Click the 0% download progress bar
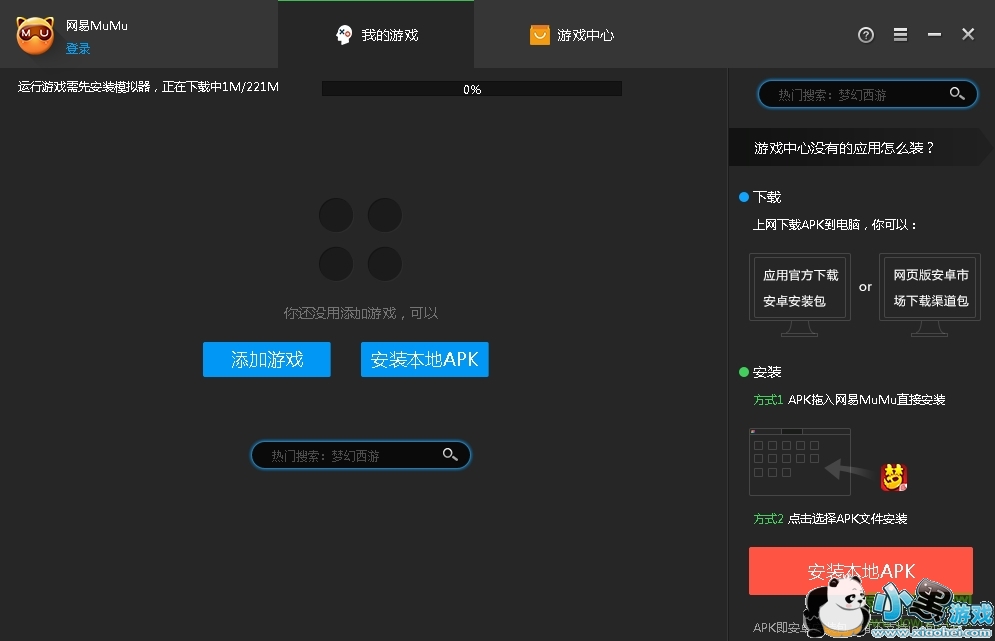995x641 pixels. pos(471,89)
